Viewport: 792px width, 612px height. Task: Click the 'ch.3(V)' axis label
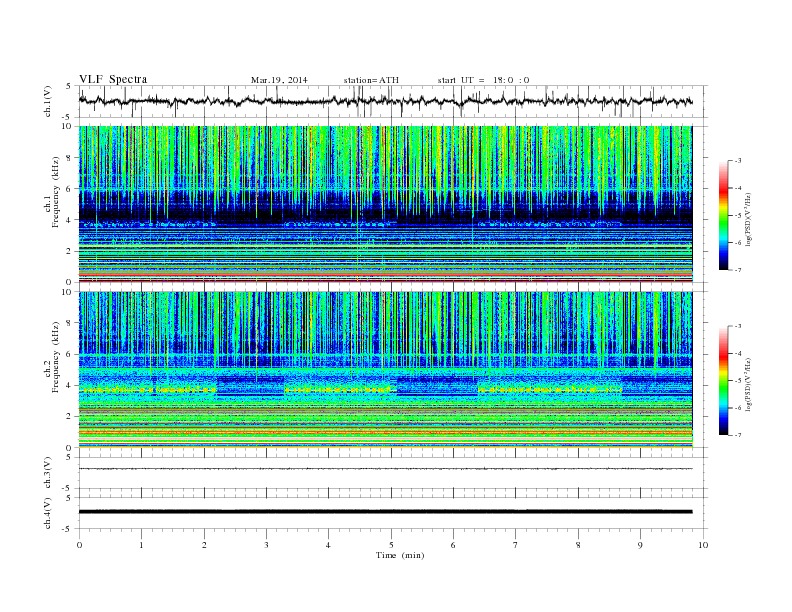pos(48,473)
